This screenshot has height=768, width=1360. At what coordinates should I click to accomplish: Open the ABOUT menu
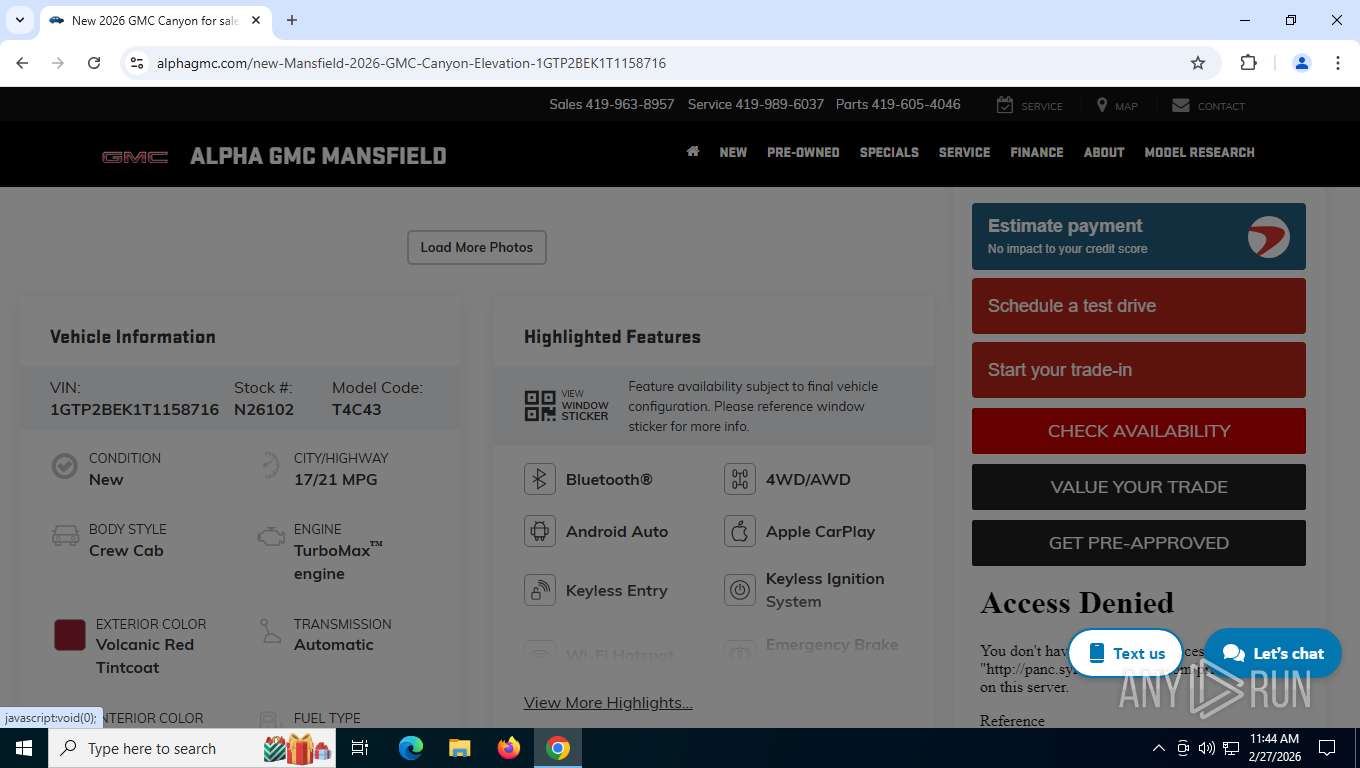pos(1104,152)
